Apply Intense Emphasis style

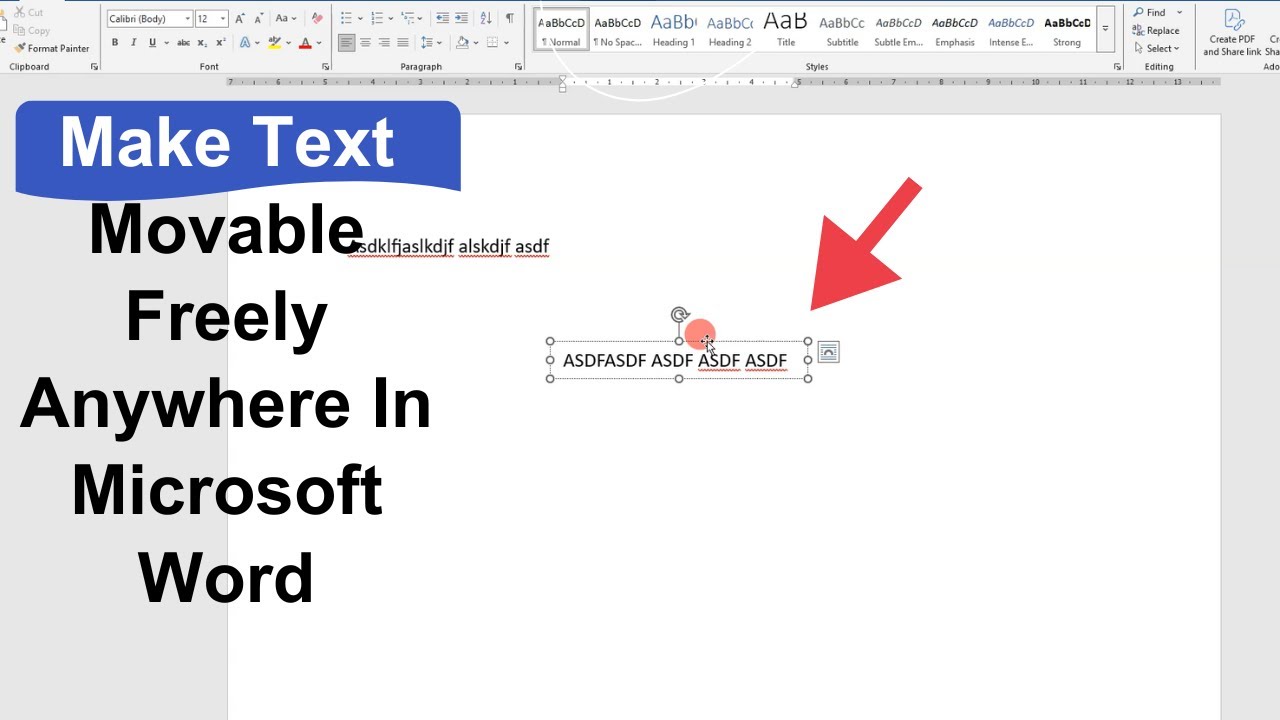tap(1011, 28)
